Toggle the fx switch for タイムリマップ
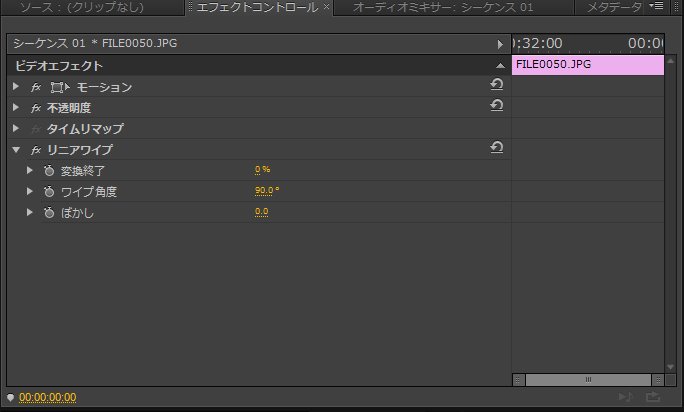The width and height of the screenshot is (684, 412). [36, 129]
